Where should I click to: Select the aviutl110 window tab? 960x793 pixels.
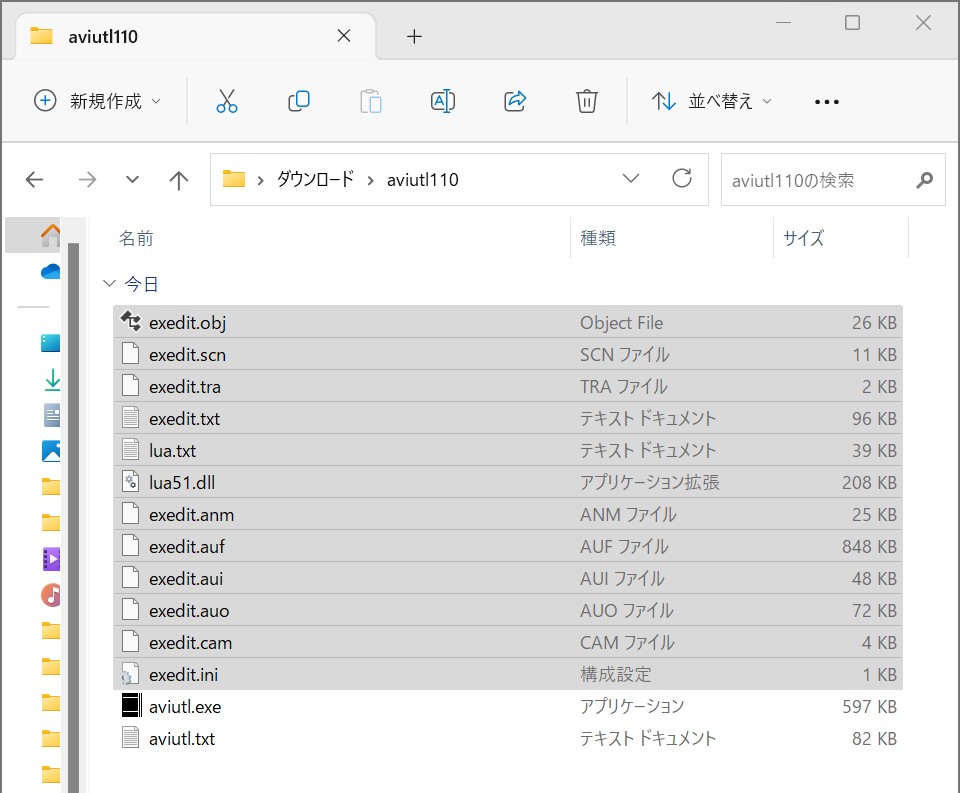[195, 37]
